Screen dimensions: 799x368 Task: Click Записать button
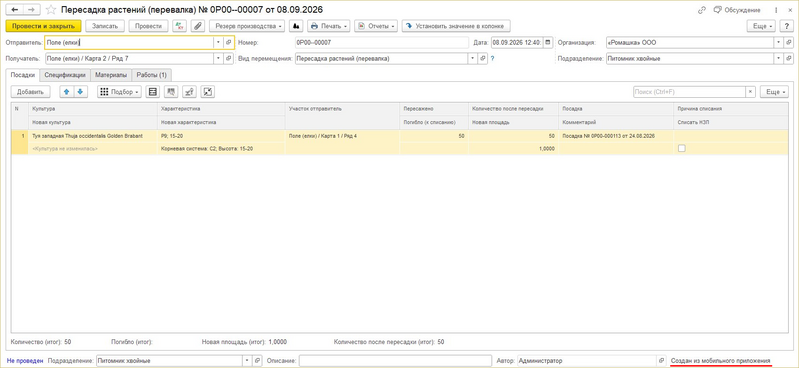click(105, 25)
